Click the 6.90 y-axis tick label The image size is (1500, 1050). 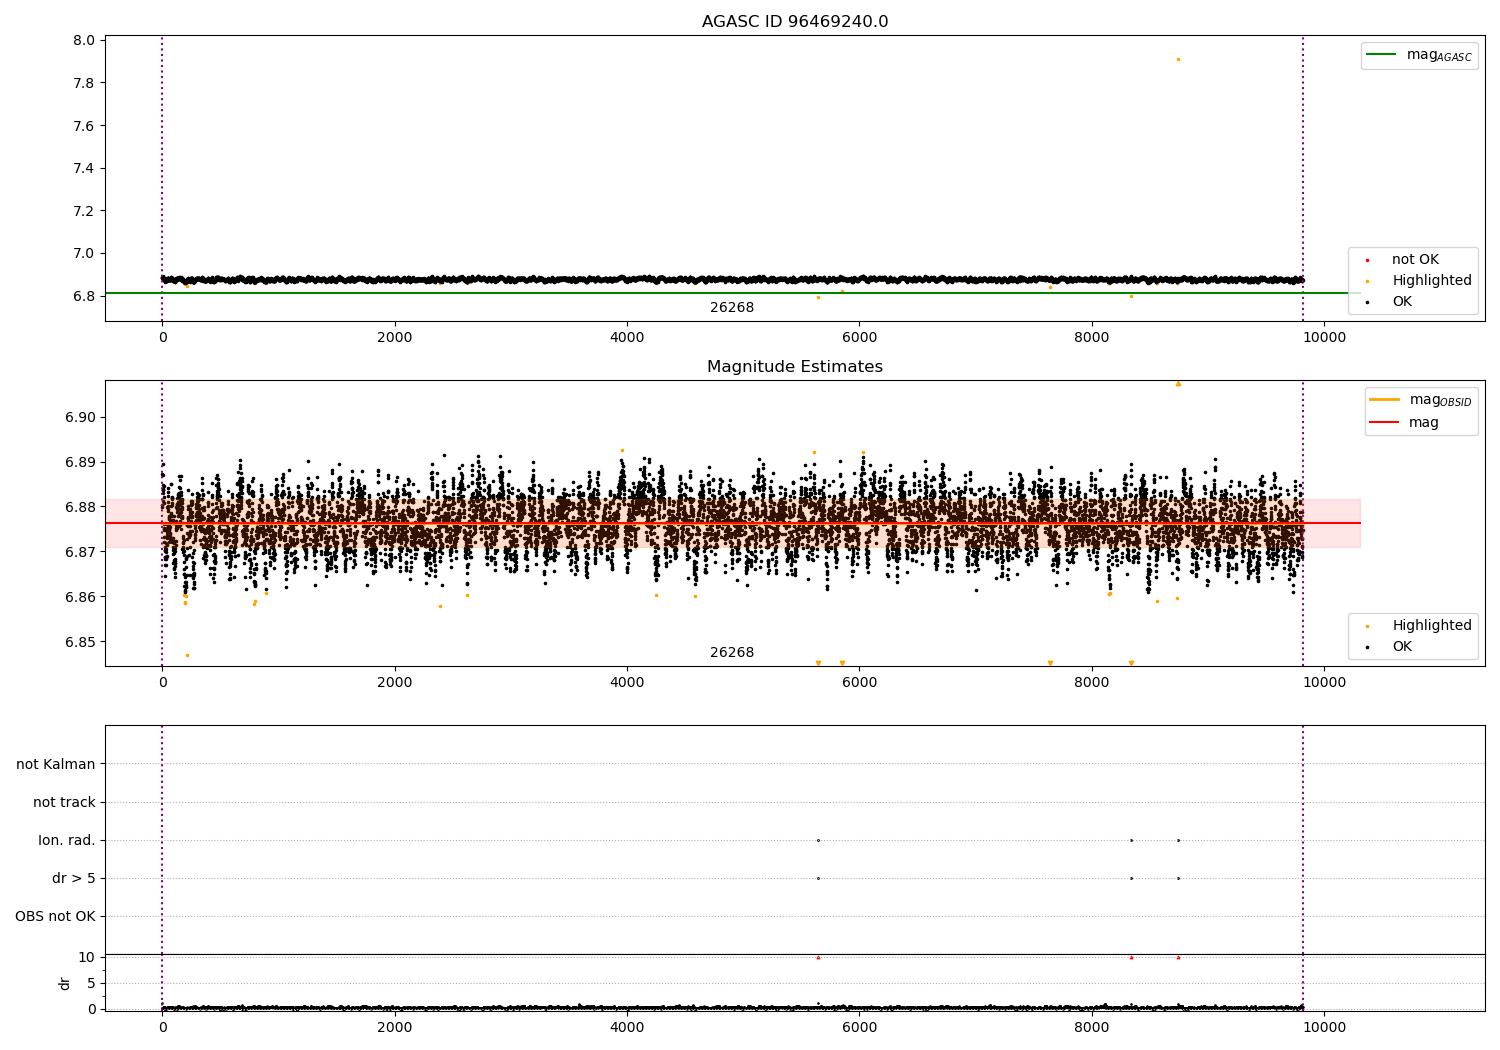click(80, 418)
